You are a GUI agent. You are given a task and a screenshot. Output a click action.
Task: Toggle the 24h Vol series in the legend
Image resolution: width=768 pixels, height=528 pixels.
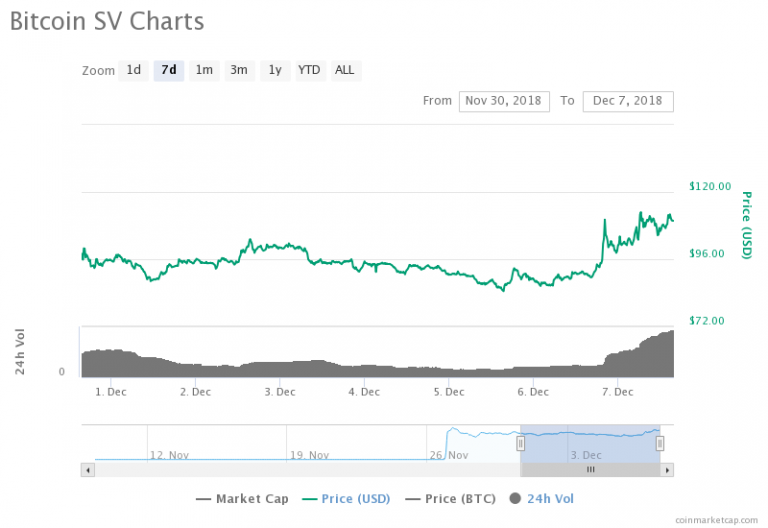(542, 499)
